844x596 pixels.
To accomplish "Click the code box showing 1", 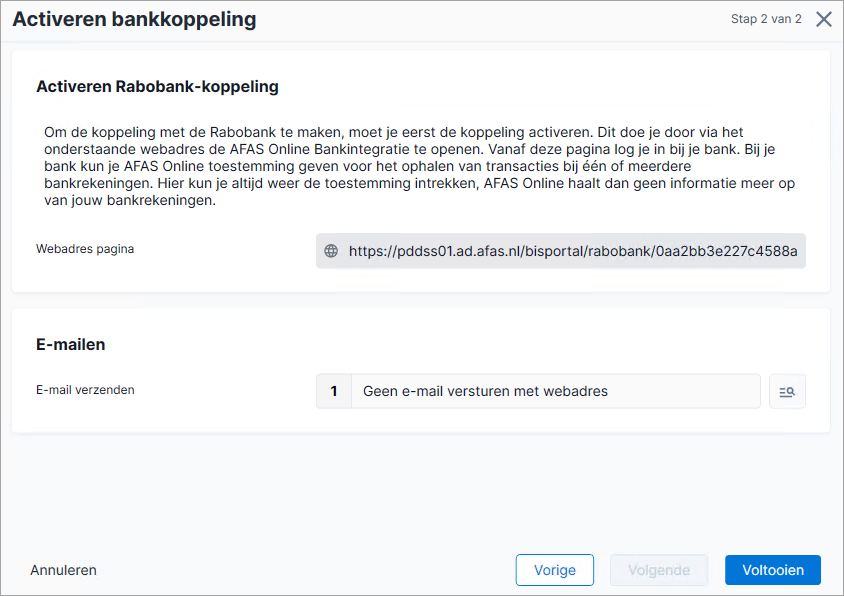I will [x=334, y=391].
